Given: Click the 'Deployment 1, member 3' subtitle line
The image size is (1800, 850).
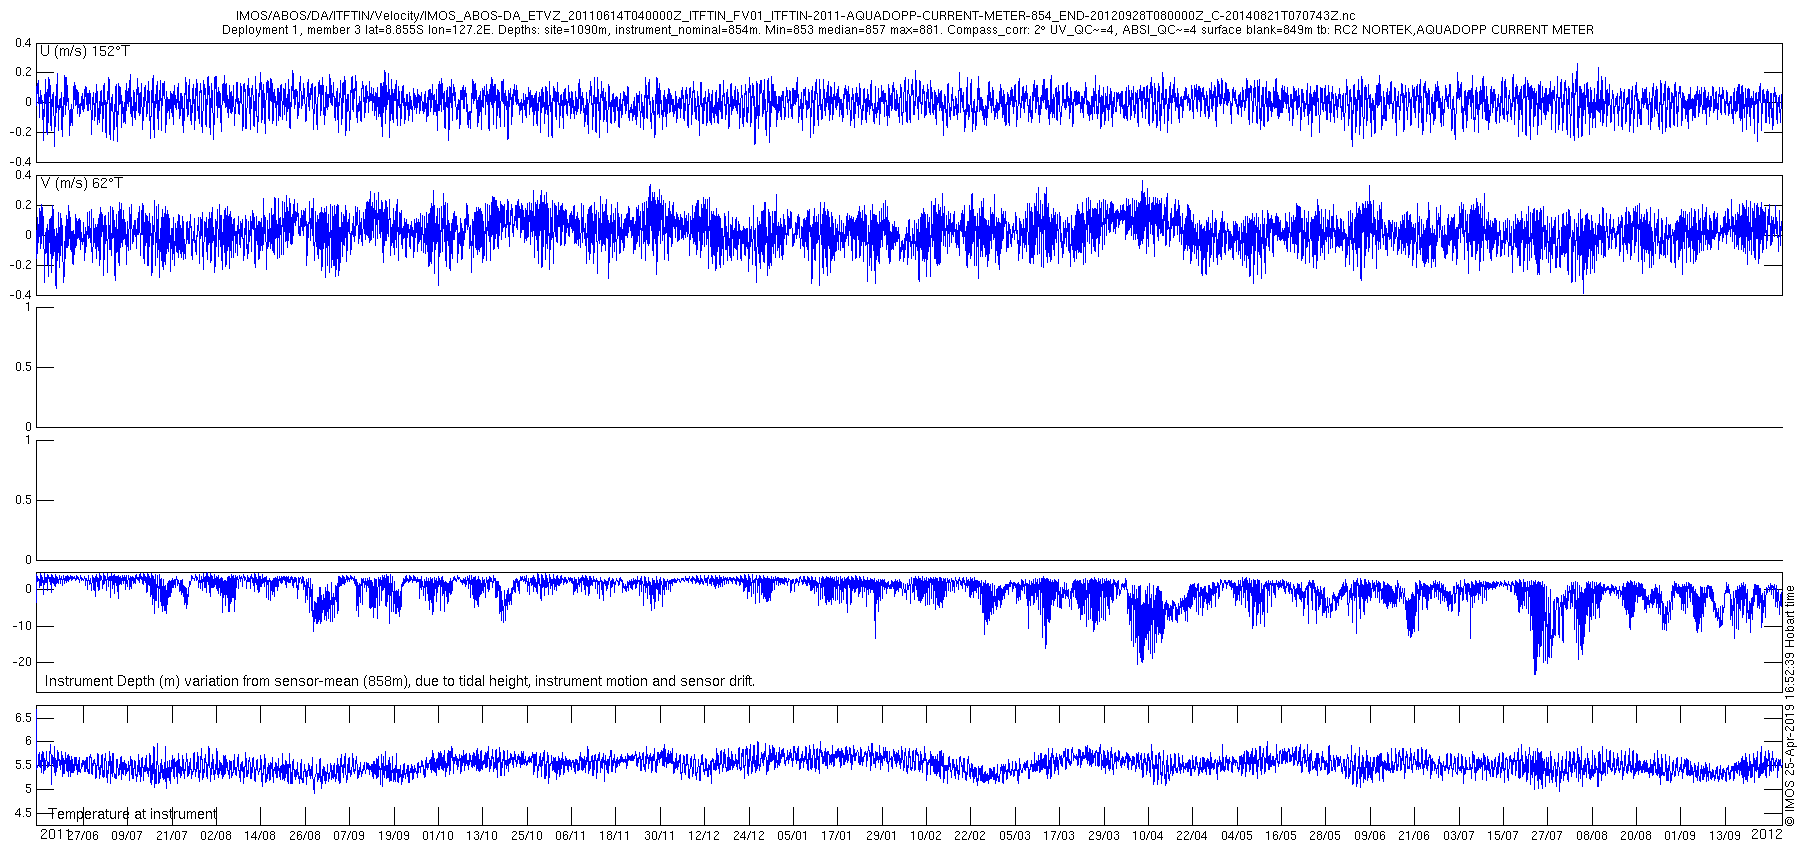Looking at the screenshot, I should 908,30.
